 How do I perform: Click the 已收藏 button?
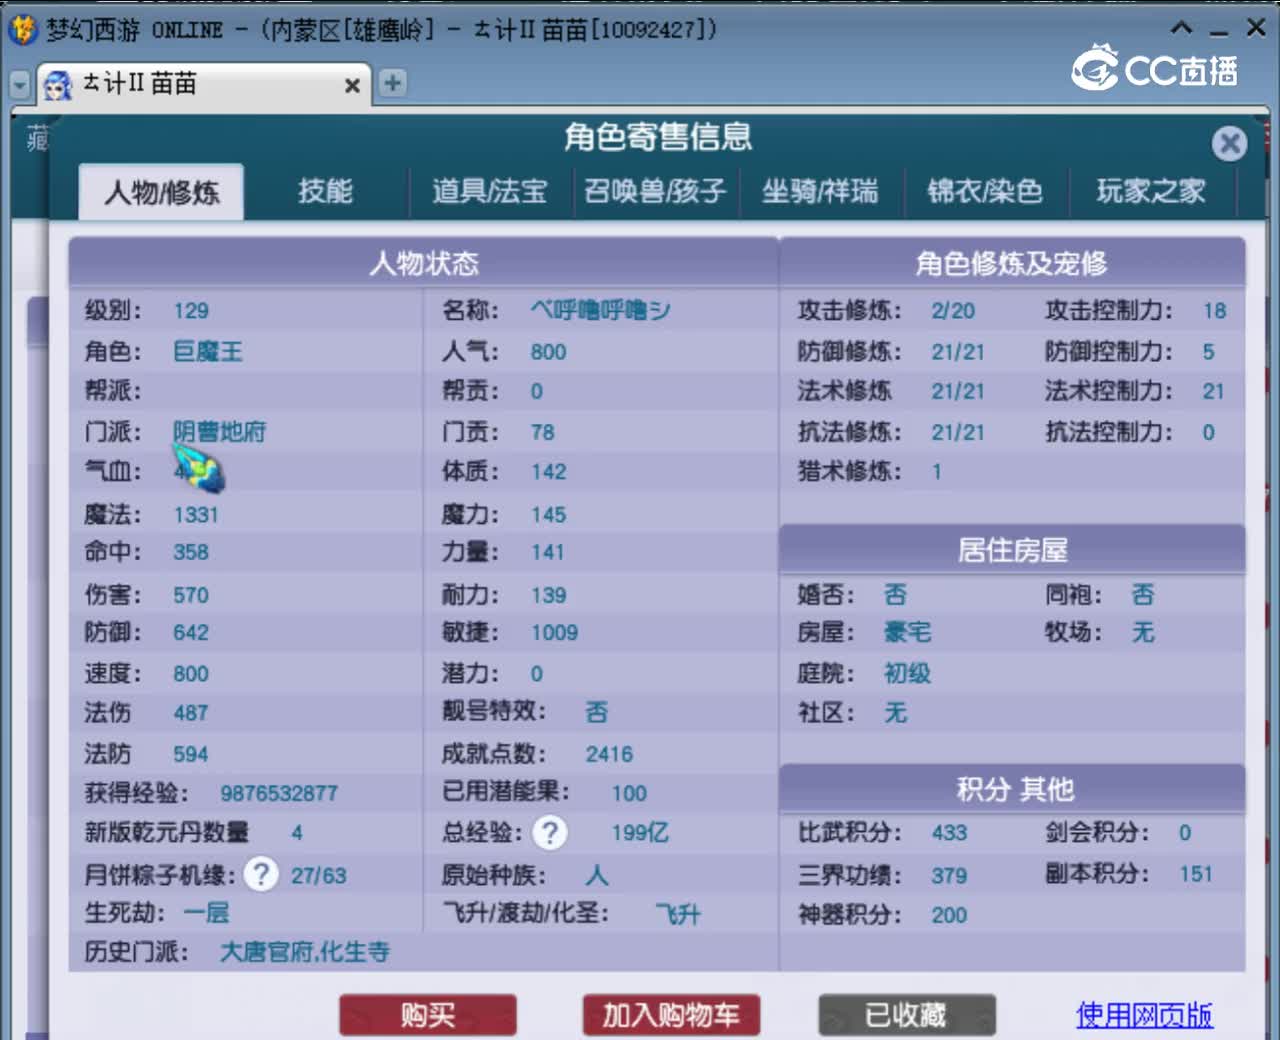pos(906,1015)
